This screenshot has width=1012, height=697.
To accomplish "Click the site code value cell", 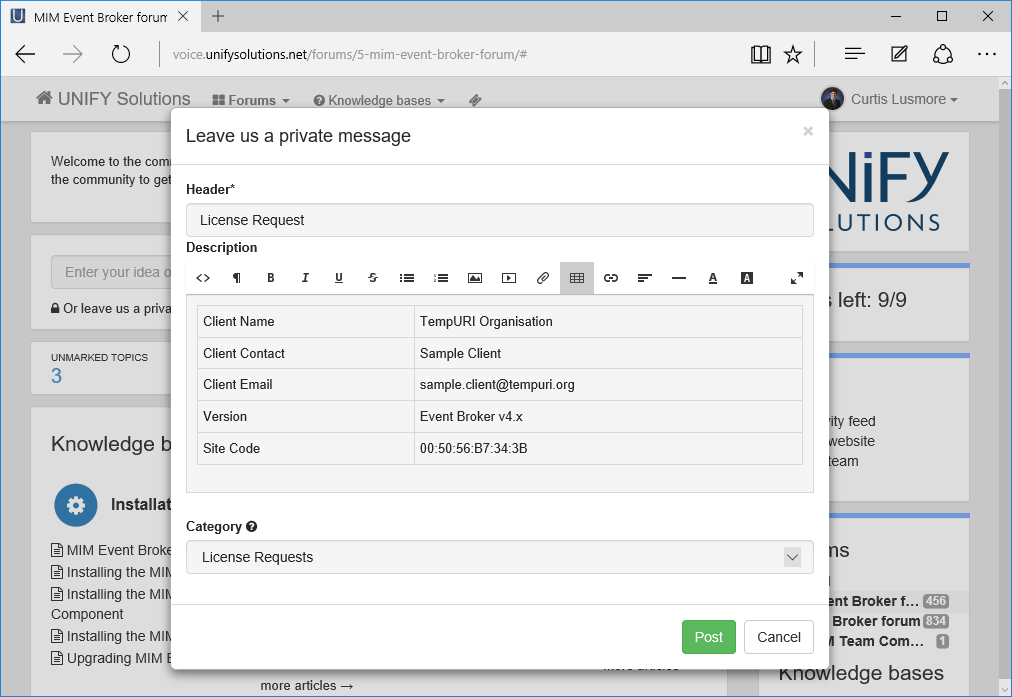I will 608,448.
